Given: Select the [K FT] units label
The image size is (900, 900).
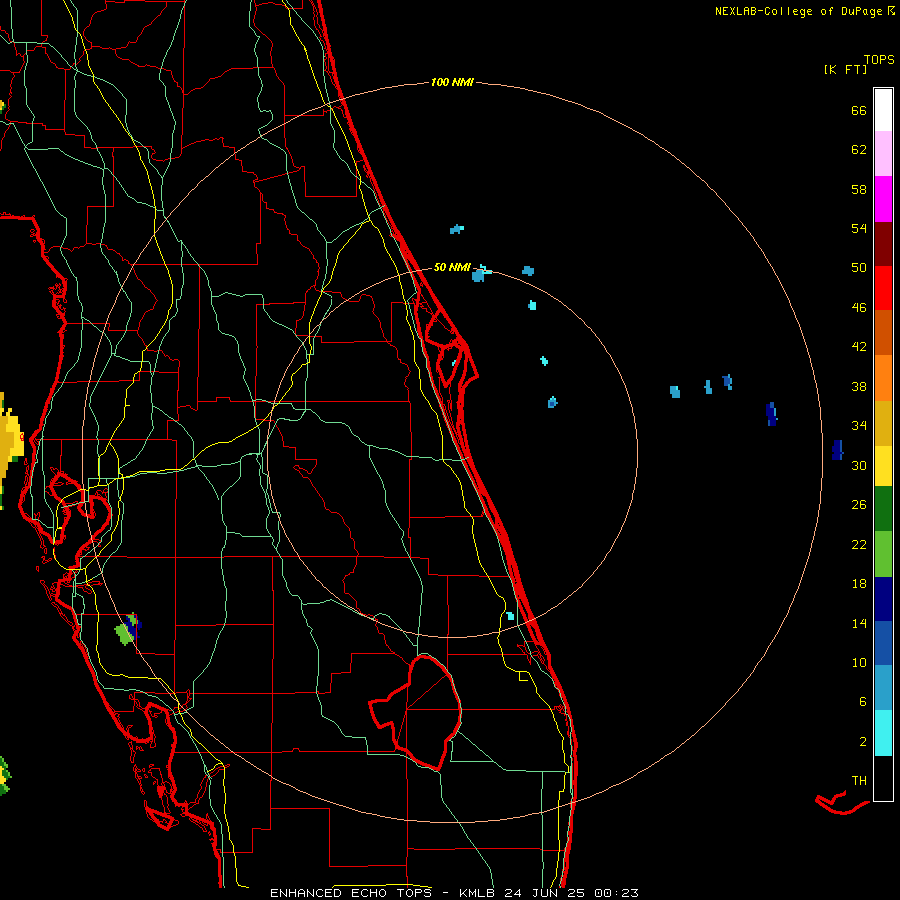Looking at the screenshot, I should coord(845,69).
